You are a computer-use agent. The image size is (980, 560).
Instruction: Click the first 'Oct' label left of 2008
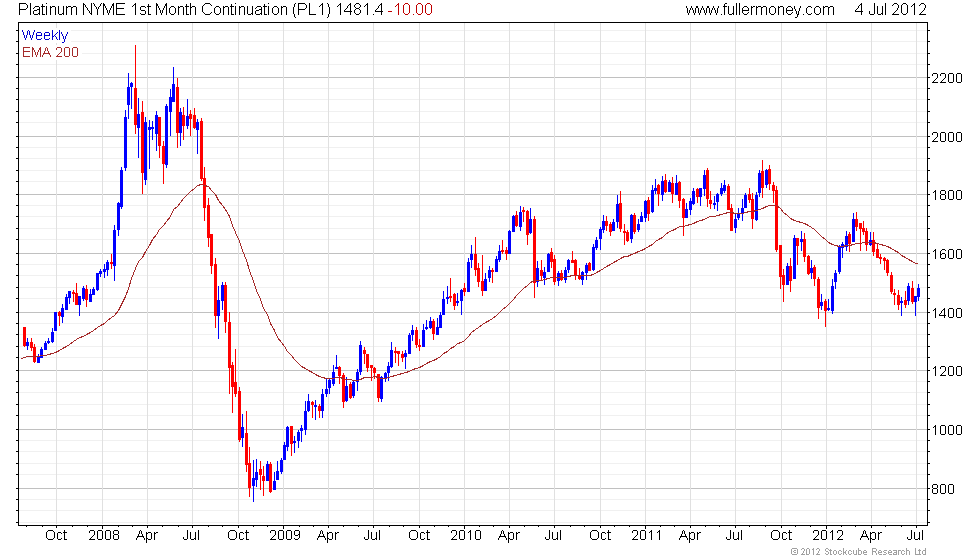click(56, 536)
